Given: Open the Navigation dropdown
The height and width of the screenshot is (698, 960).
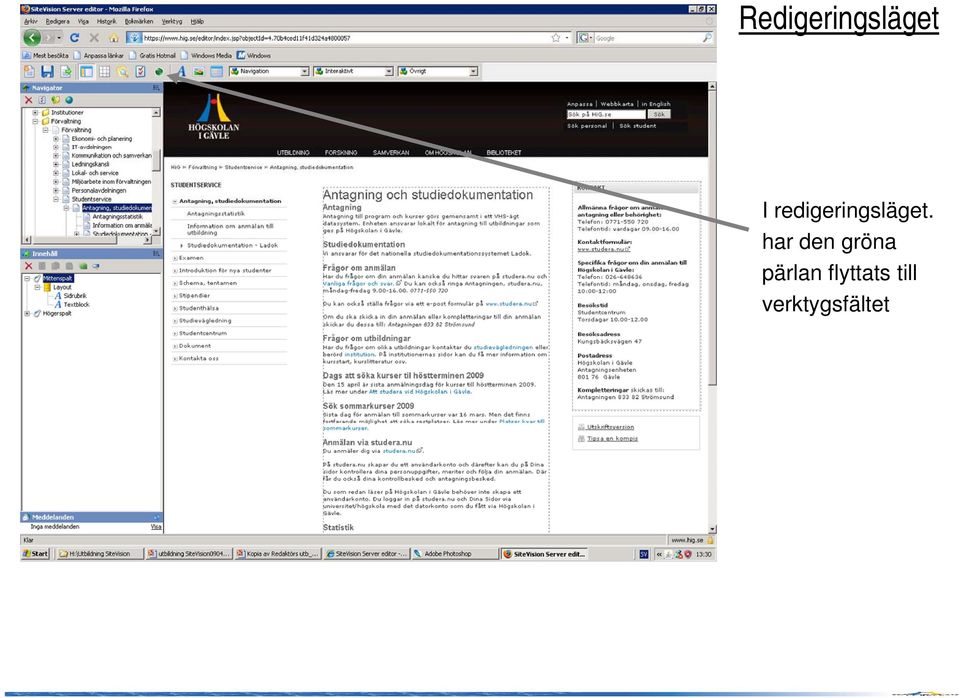Looking at the screenshot, I should [269, 72].
